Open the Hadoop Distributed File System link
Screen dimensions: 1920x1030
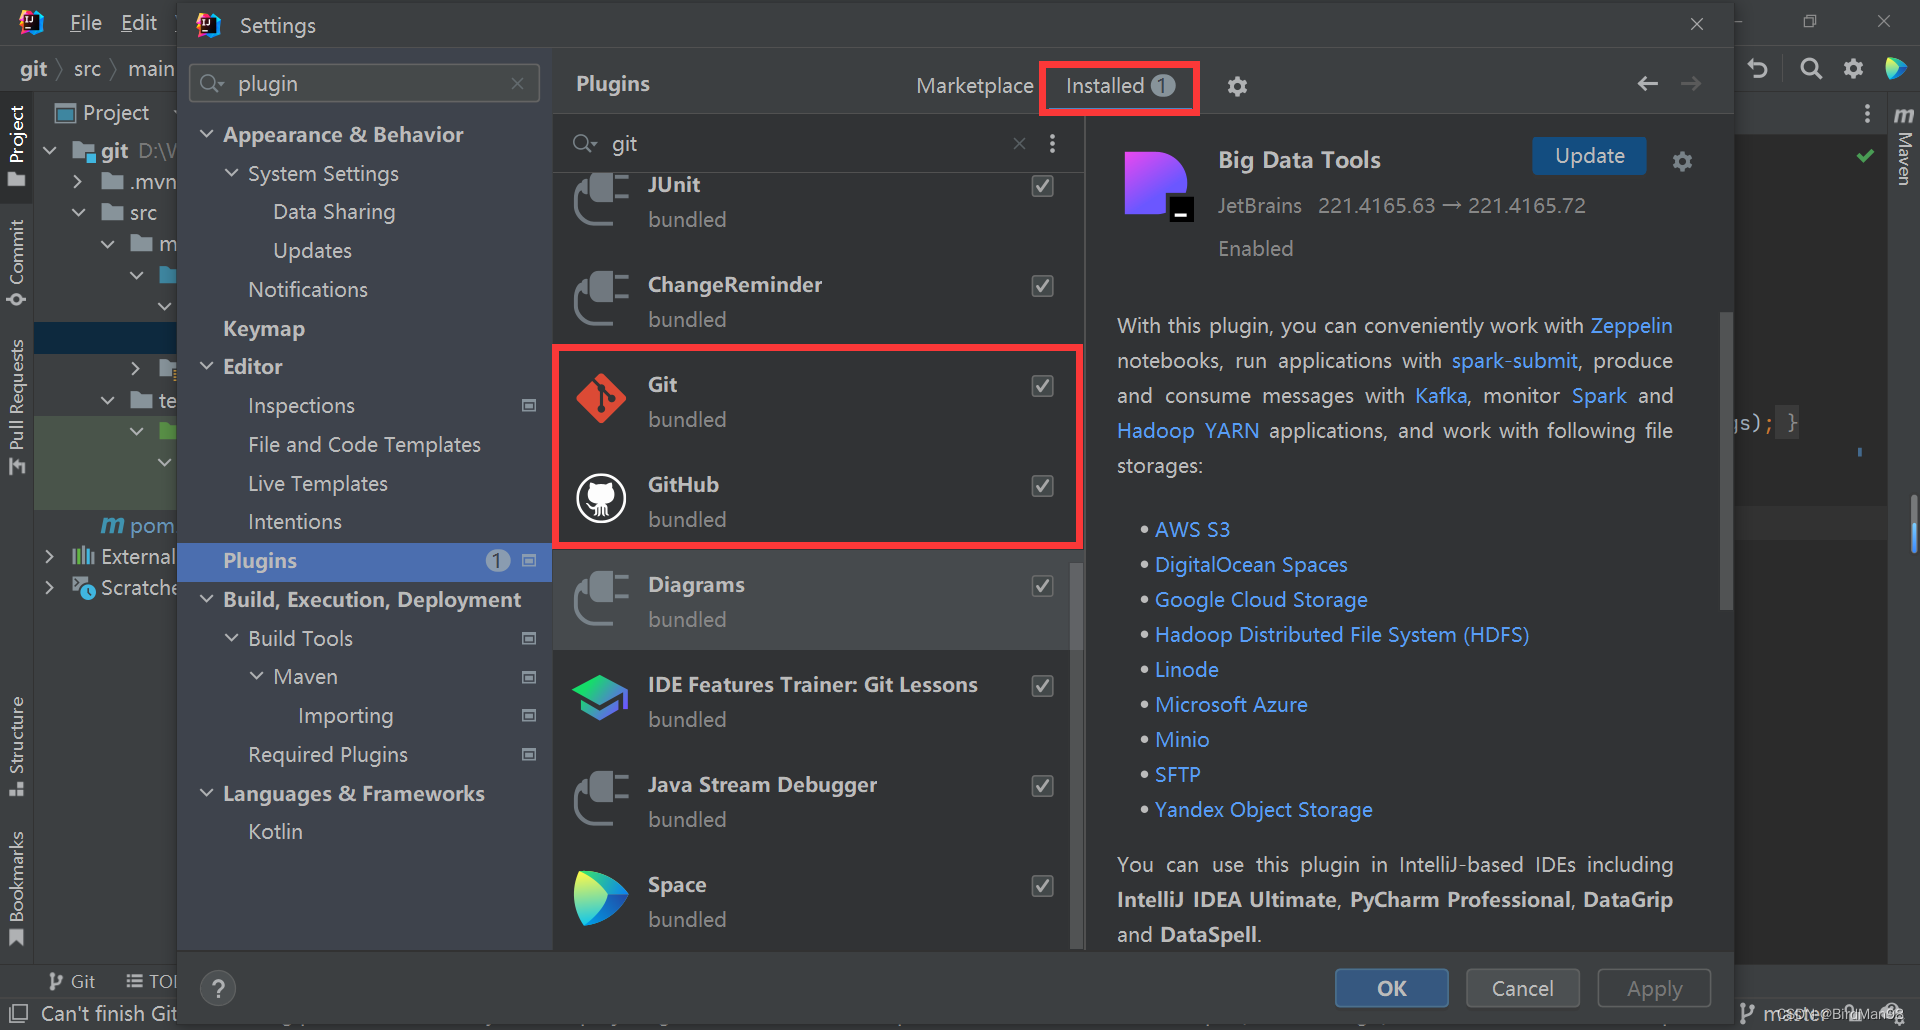point(1342,635)
